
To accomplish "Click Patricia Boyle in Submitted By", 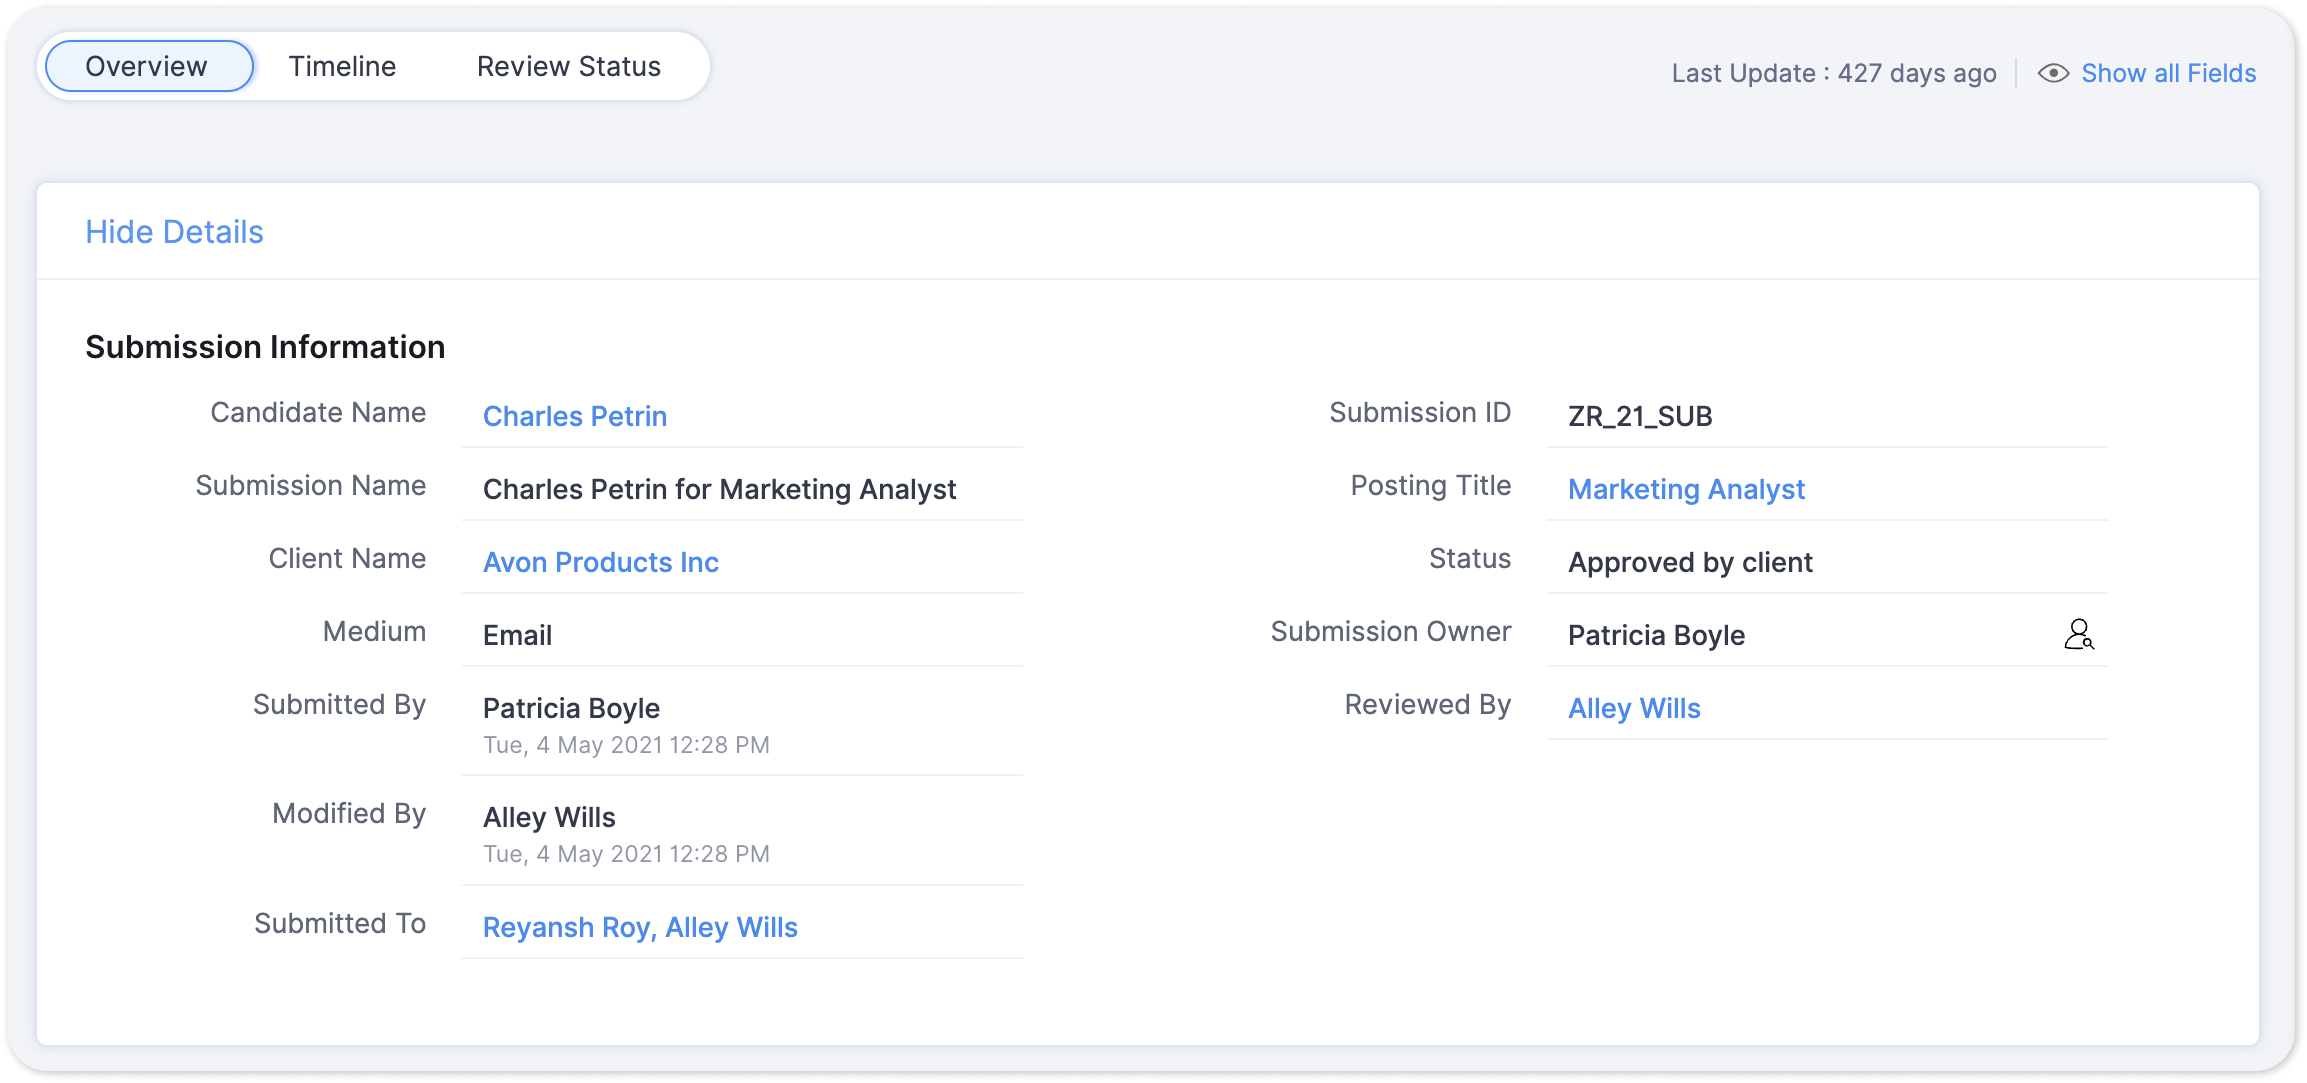I will pos(571,708).
